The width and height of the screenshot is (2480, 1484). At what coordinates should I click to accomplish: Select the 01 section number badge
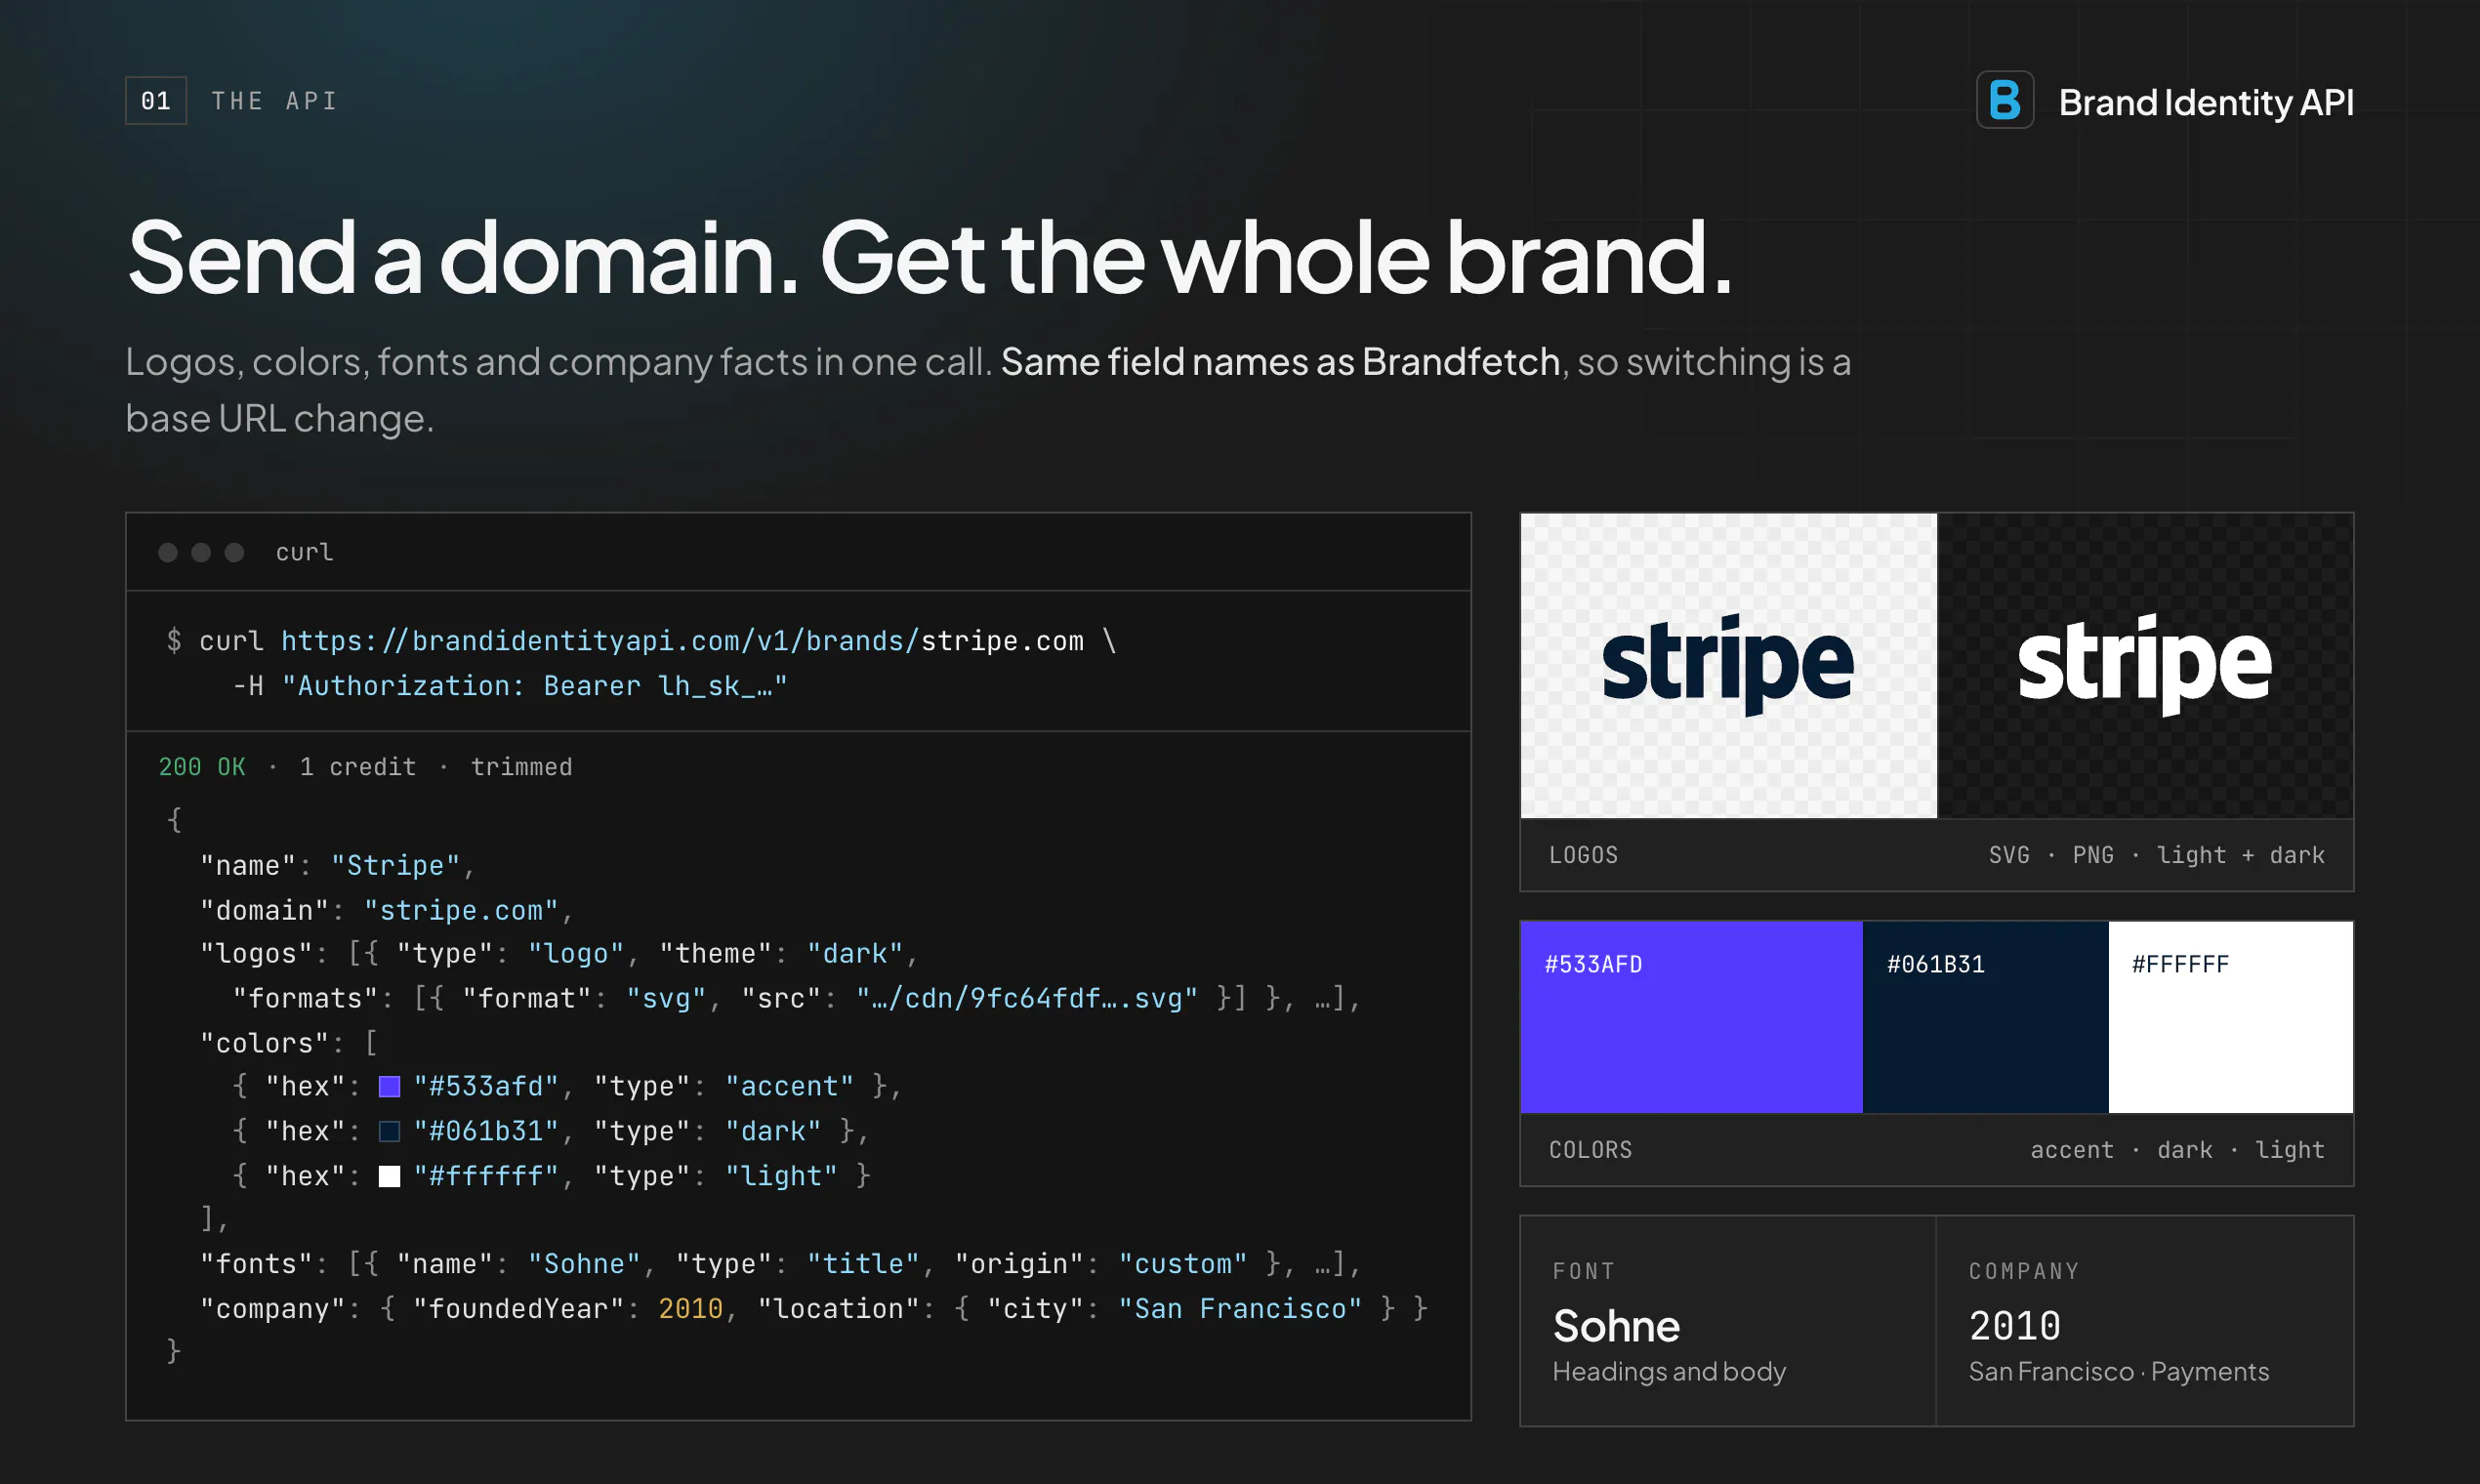(156, 101)
